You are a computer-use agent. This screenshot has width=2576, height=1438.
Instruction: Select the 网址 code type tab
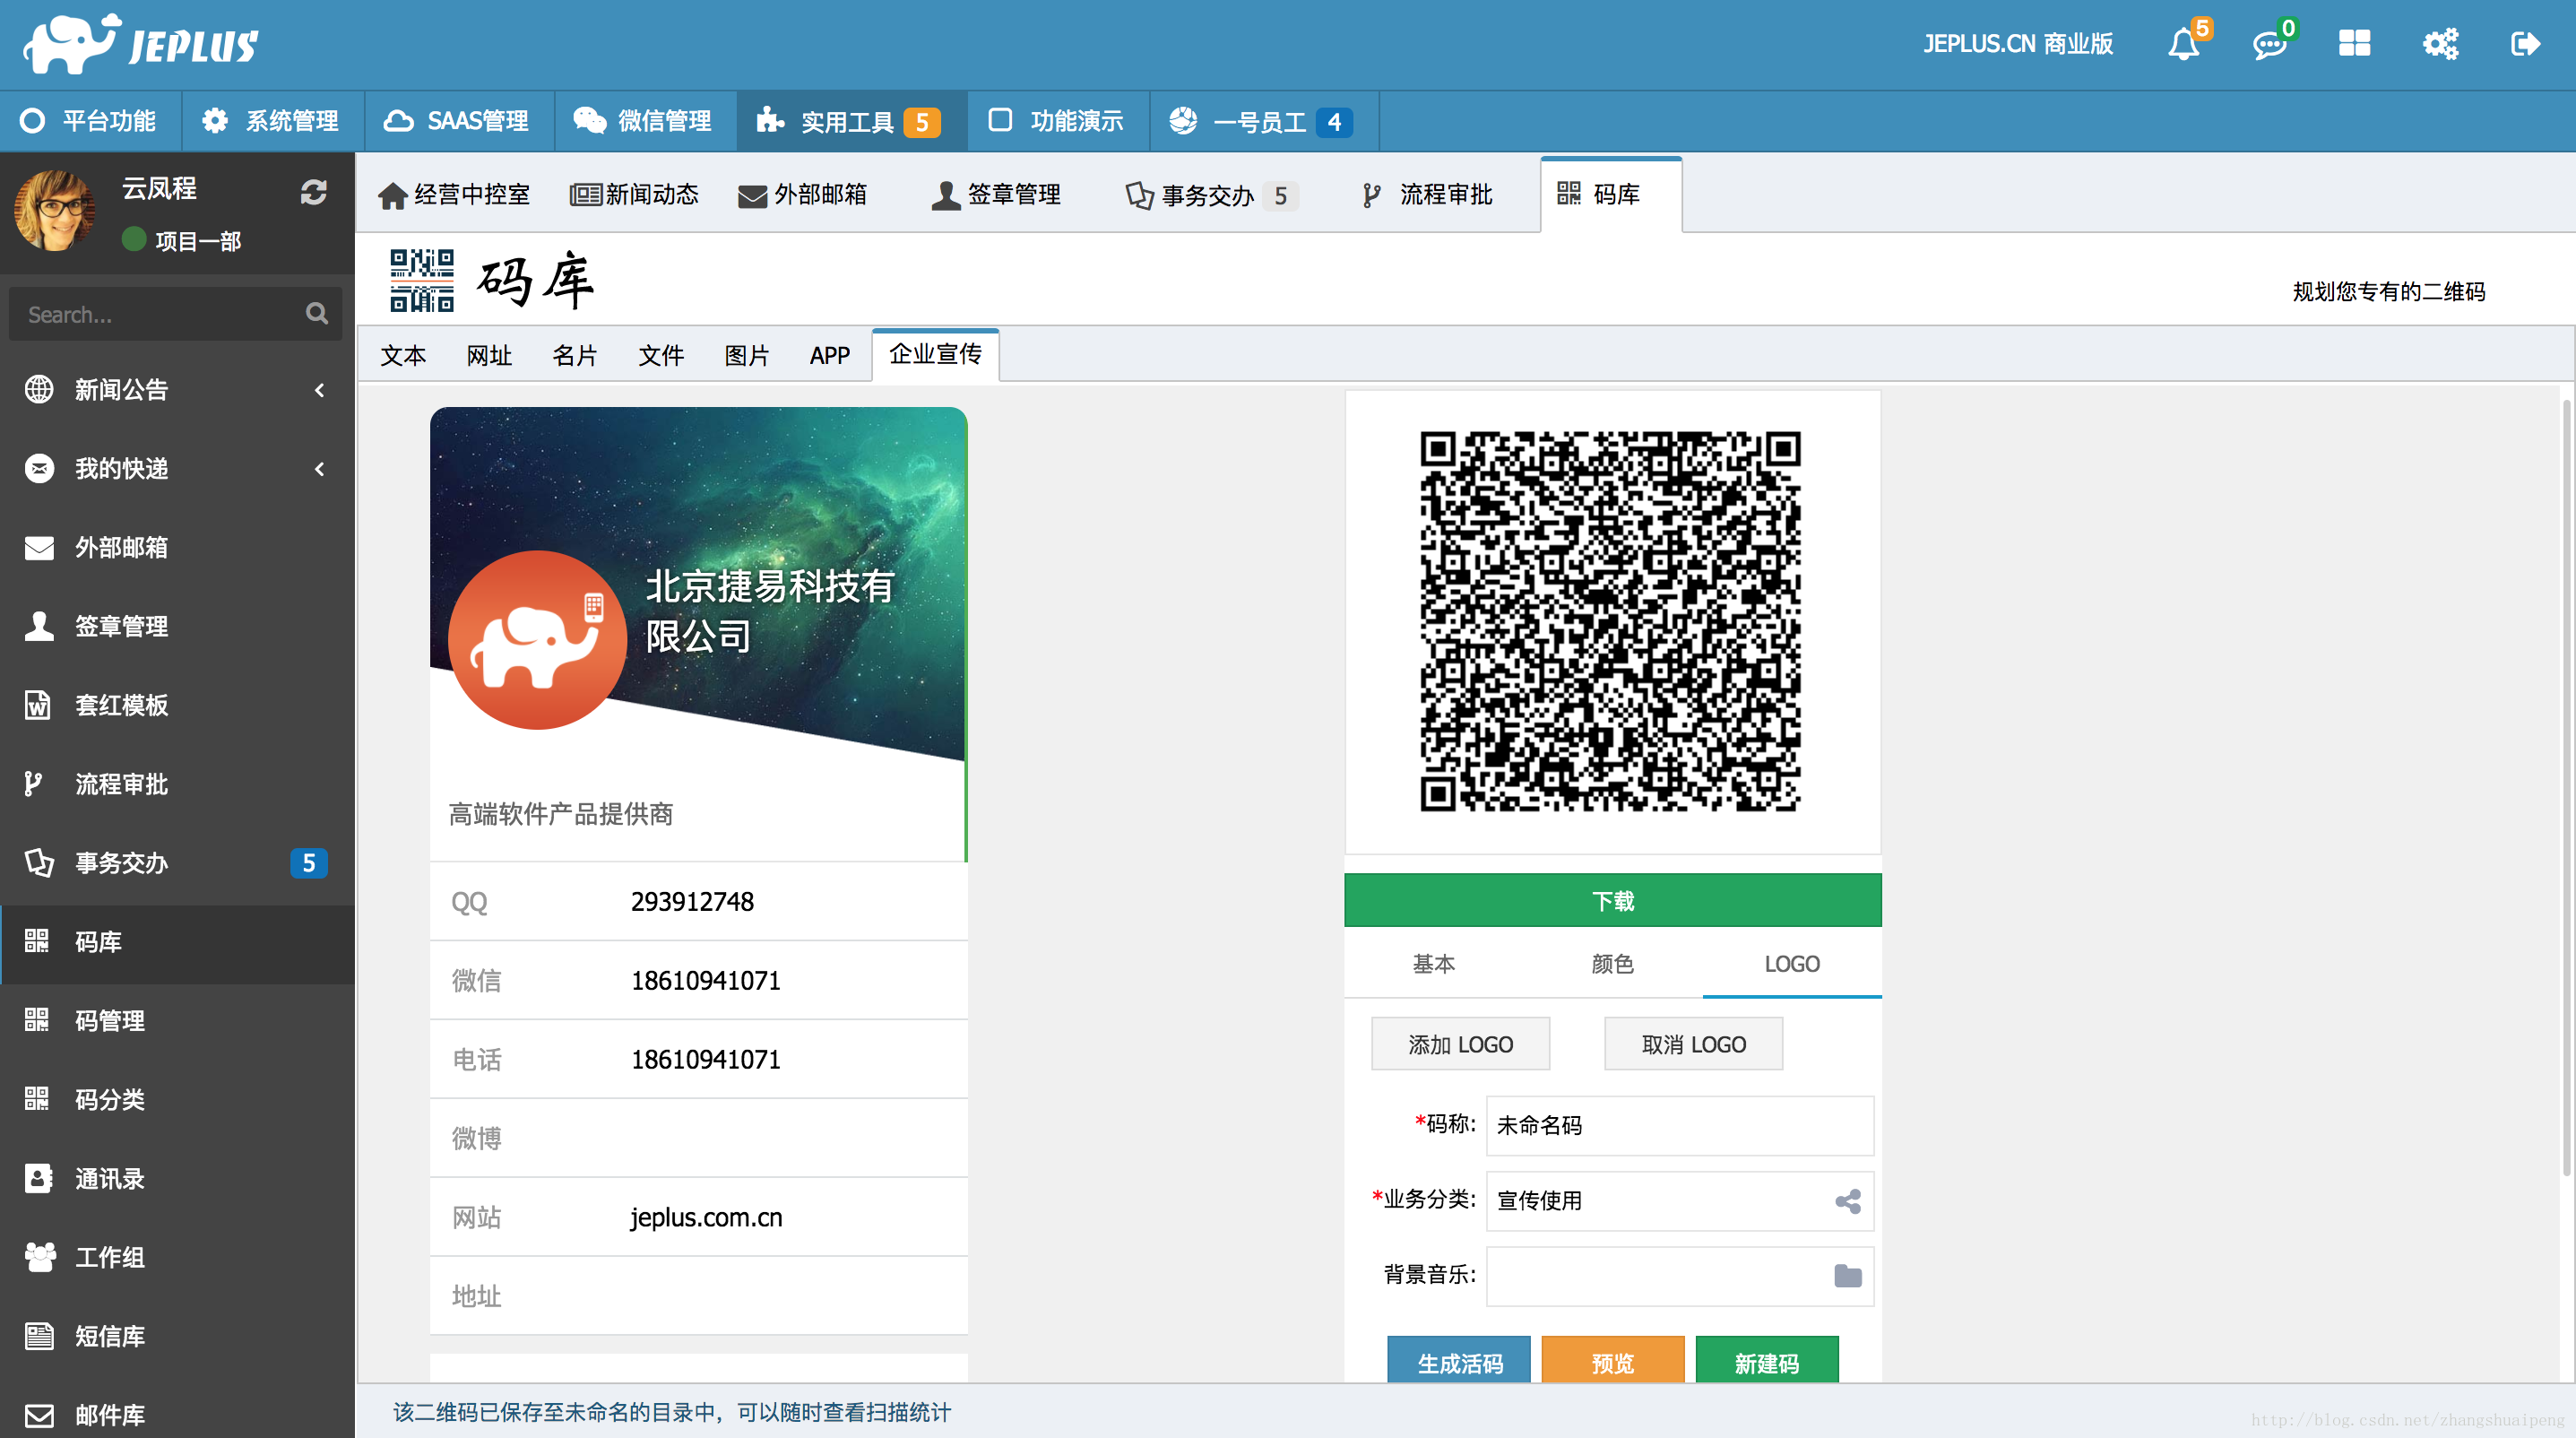pos(489,355)
